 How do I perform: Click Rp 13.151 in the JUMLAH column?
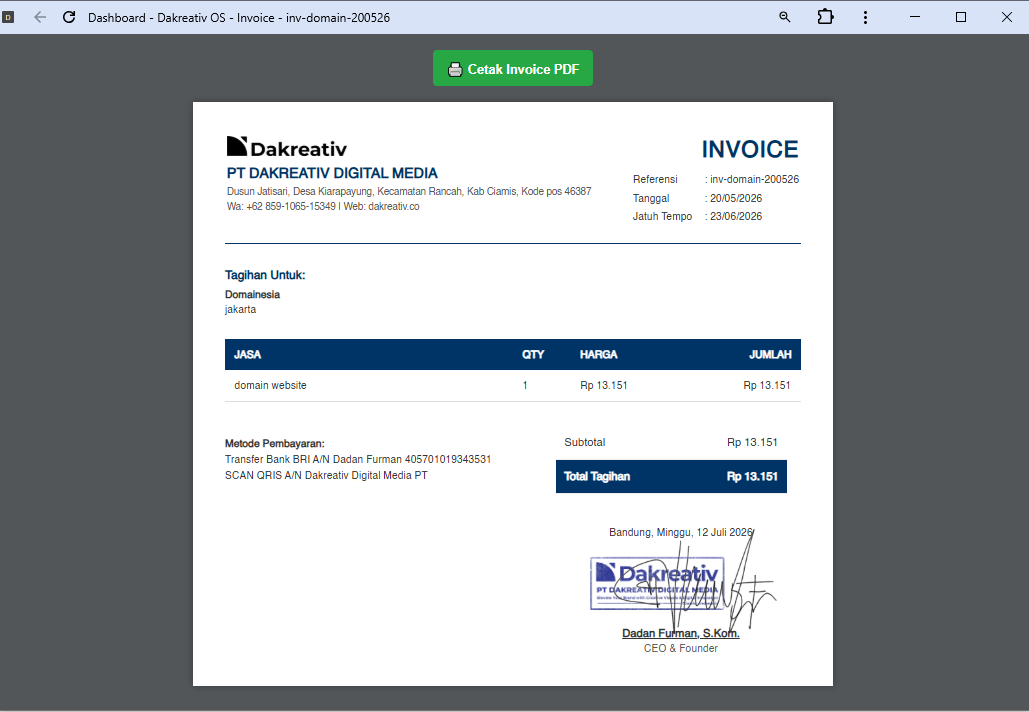point(766,385)
